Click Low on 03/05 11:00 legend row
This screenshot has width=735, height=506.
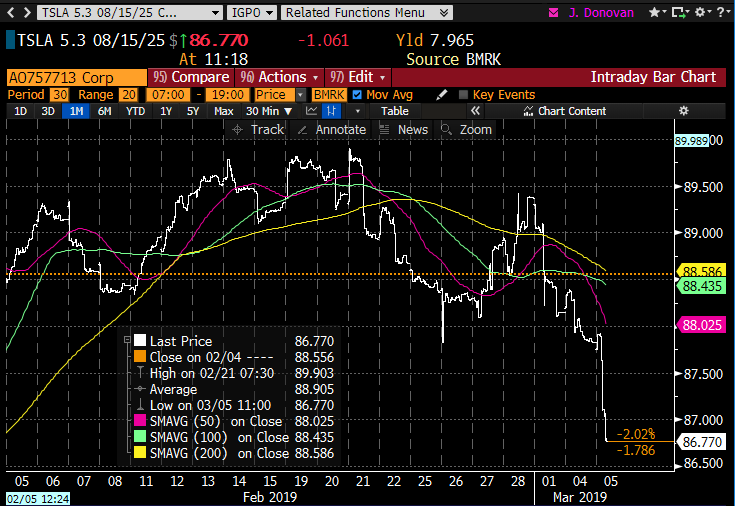234,405
